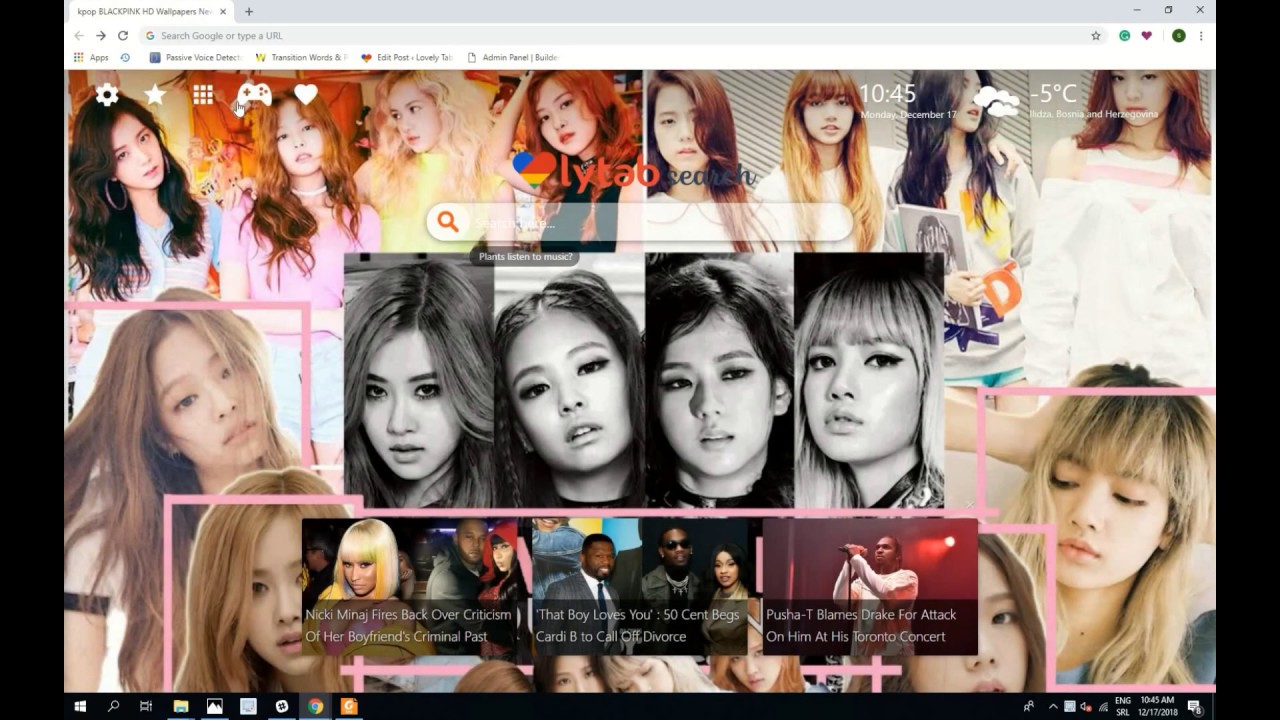Image resolution: width=1280 pixels, height=720 pixels.
Task: Go forward in browser history
Action: pyautogui.click(x=101, y=35)
